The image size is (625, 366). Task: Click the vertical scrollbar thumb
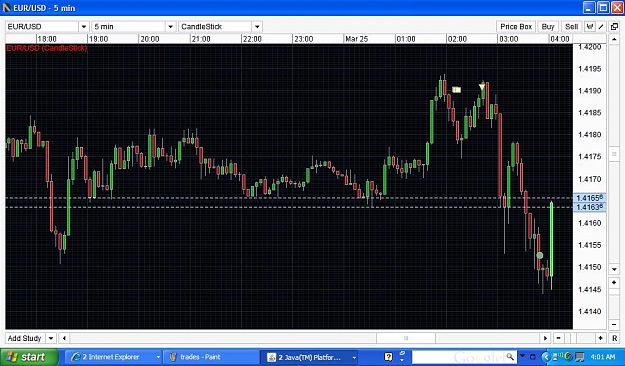point(614,154)
